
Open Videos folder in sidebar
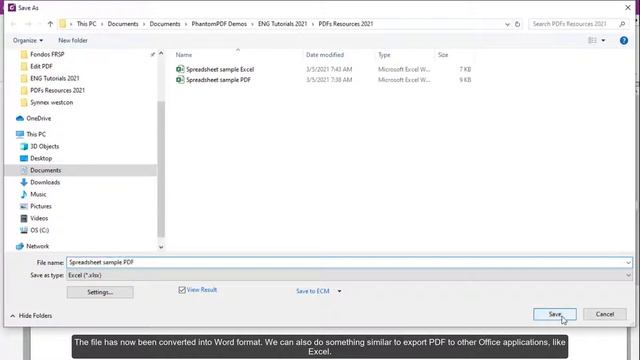point(39,218)
